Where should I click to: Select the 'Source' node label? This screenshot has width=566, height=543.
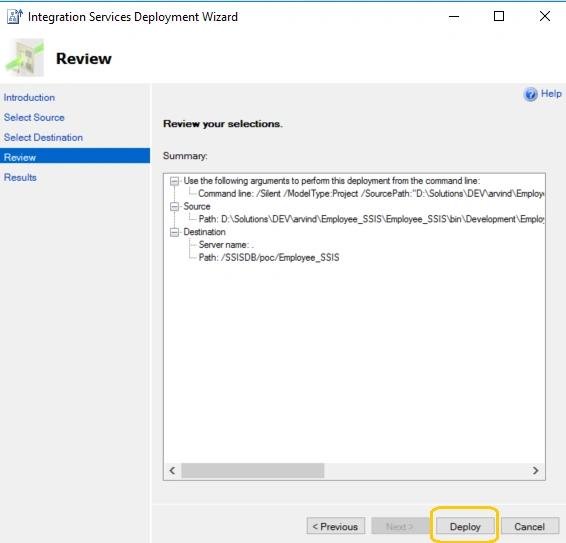[x=197, y=206]
